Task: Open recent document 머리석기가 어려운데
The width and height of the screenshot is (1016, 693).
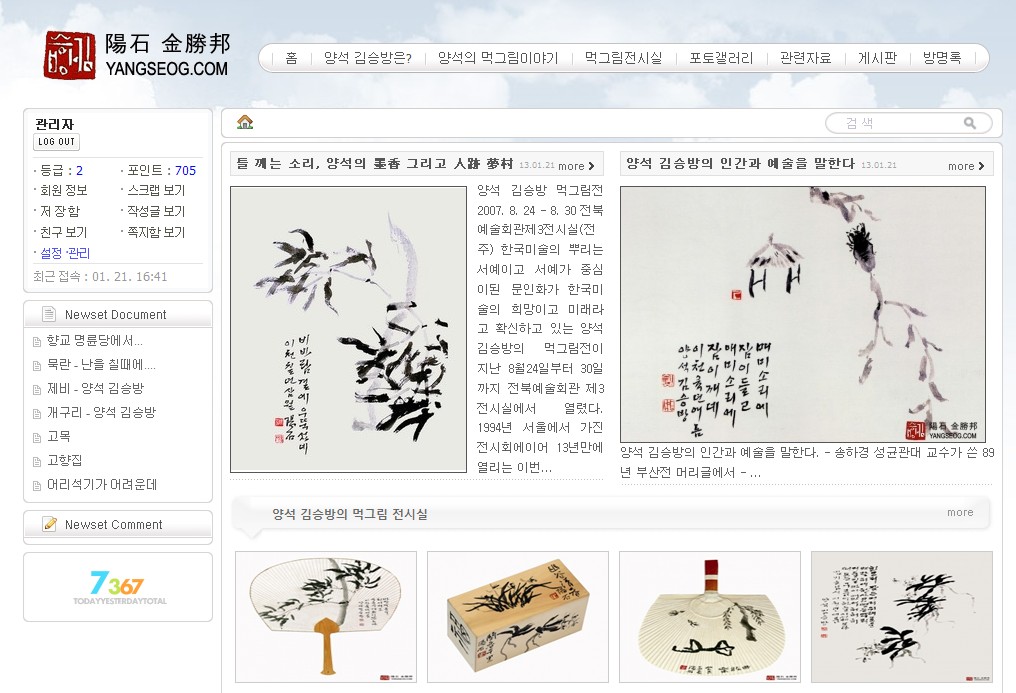Action: [102, 484]
